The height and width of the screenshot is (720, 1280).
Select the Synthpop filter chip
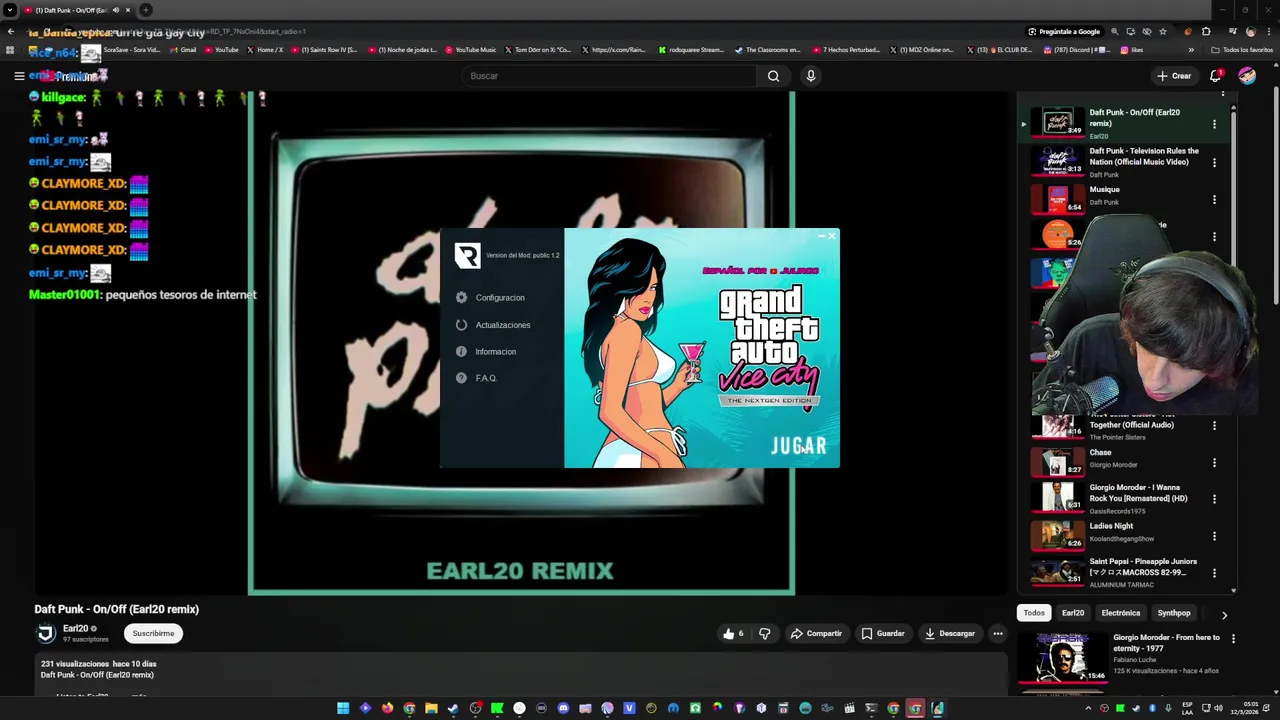pos(1174,613)
